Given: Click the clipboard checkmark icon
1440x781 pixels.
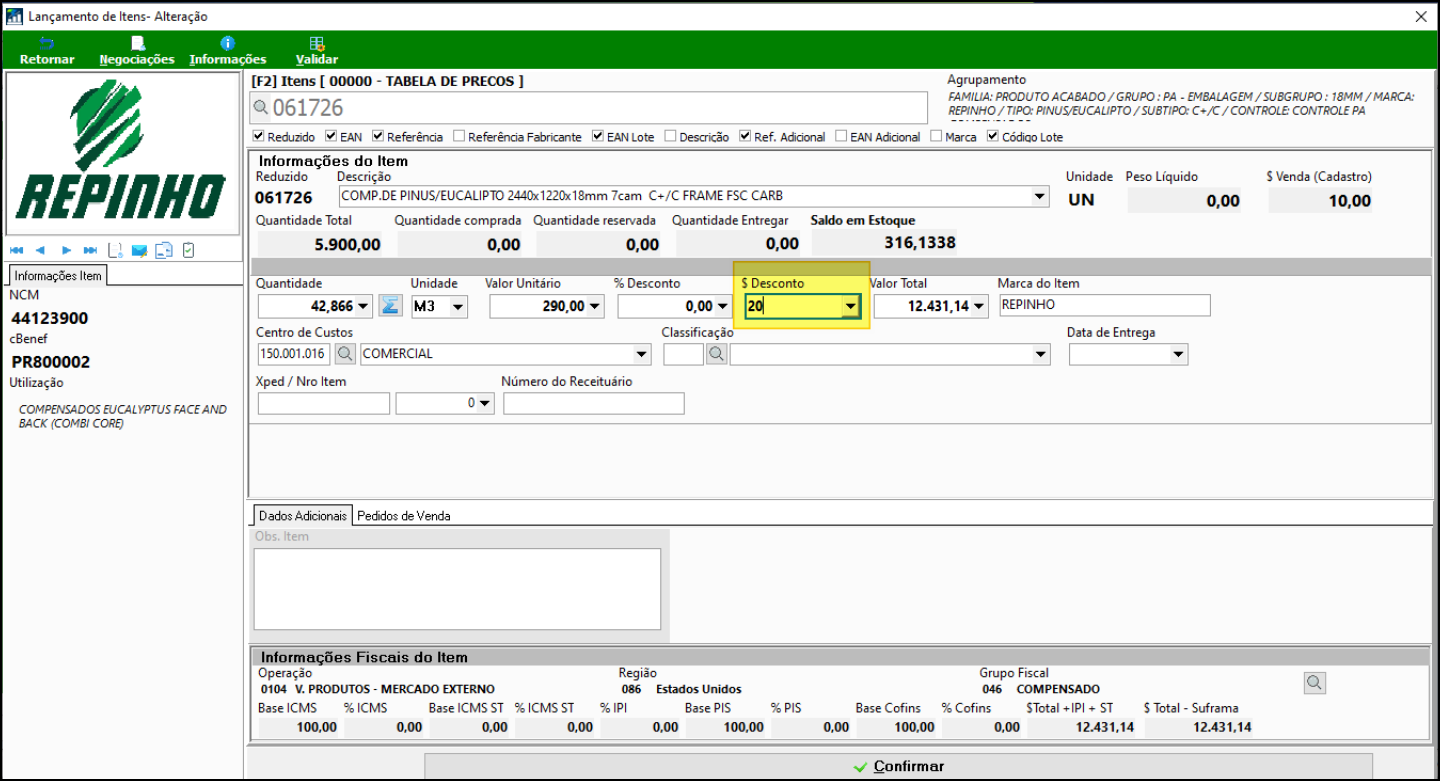Looking at the screenshot, I should tap(188, 250).
